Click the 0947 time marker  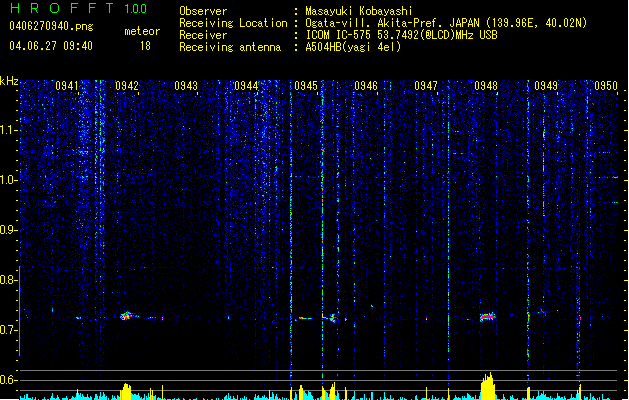[x=426, y=86]
